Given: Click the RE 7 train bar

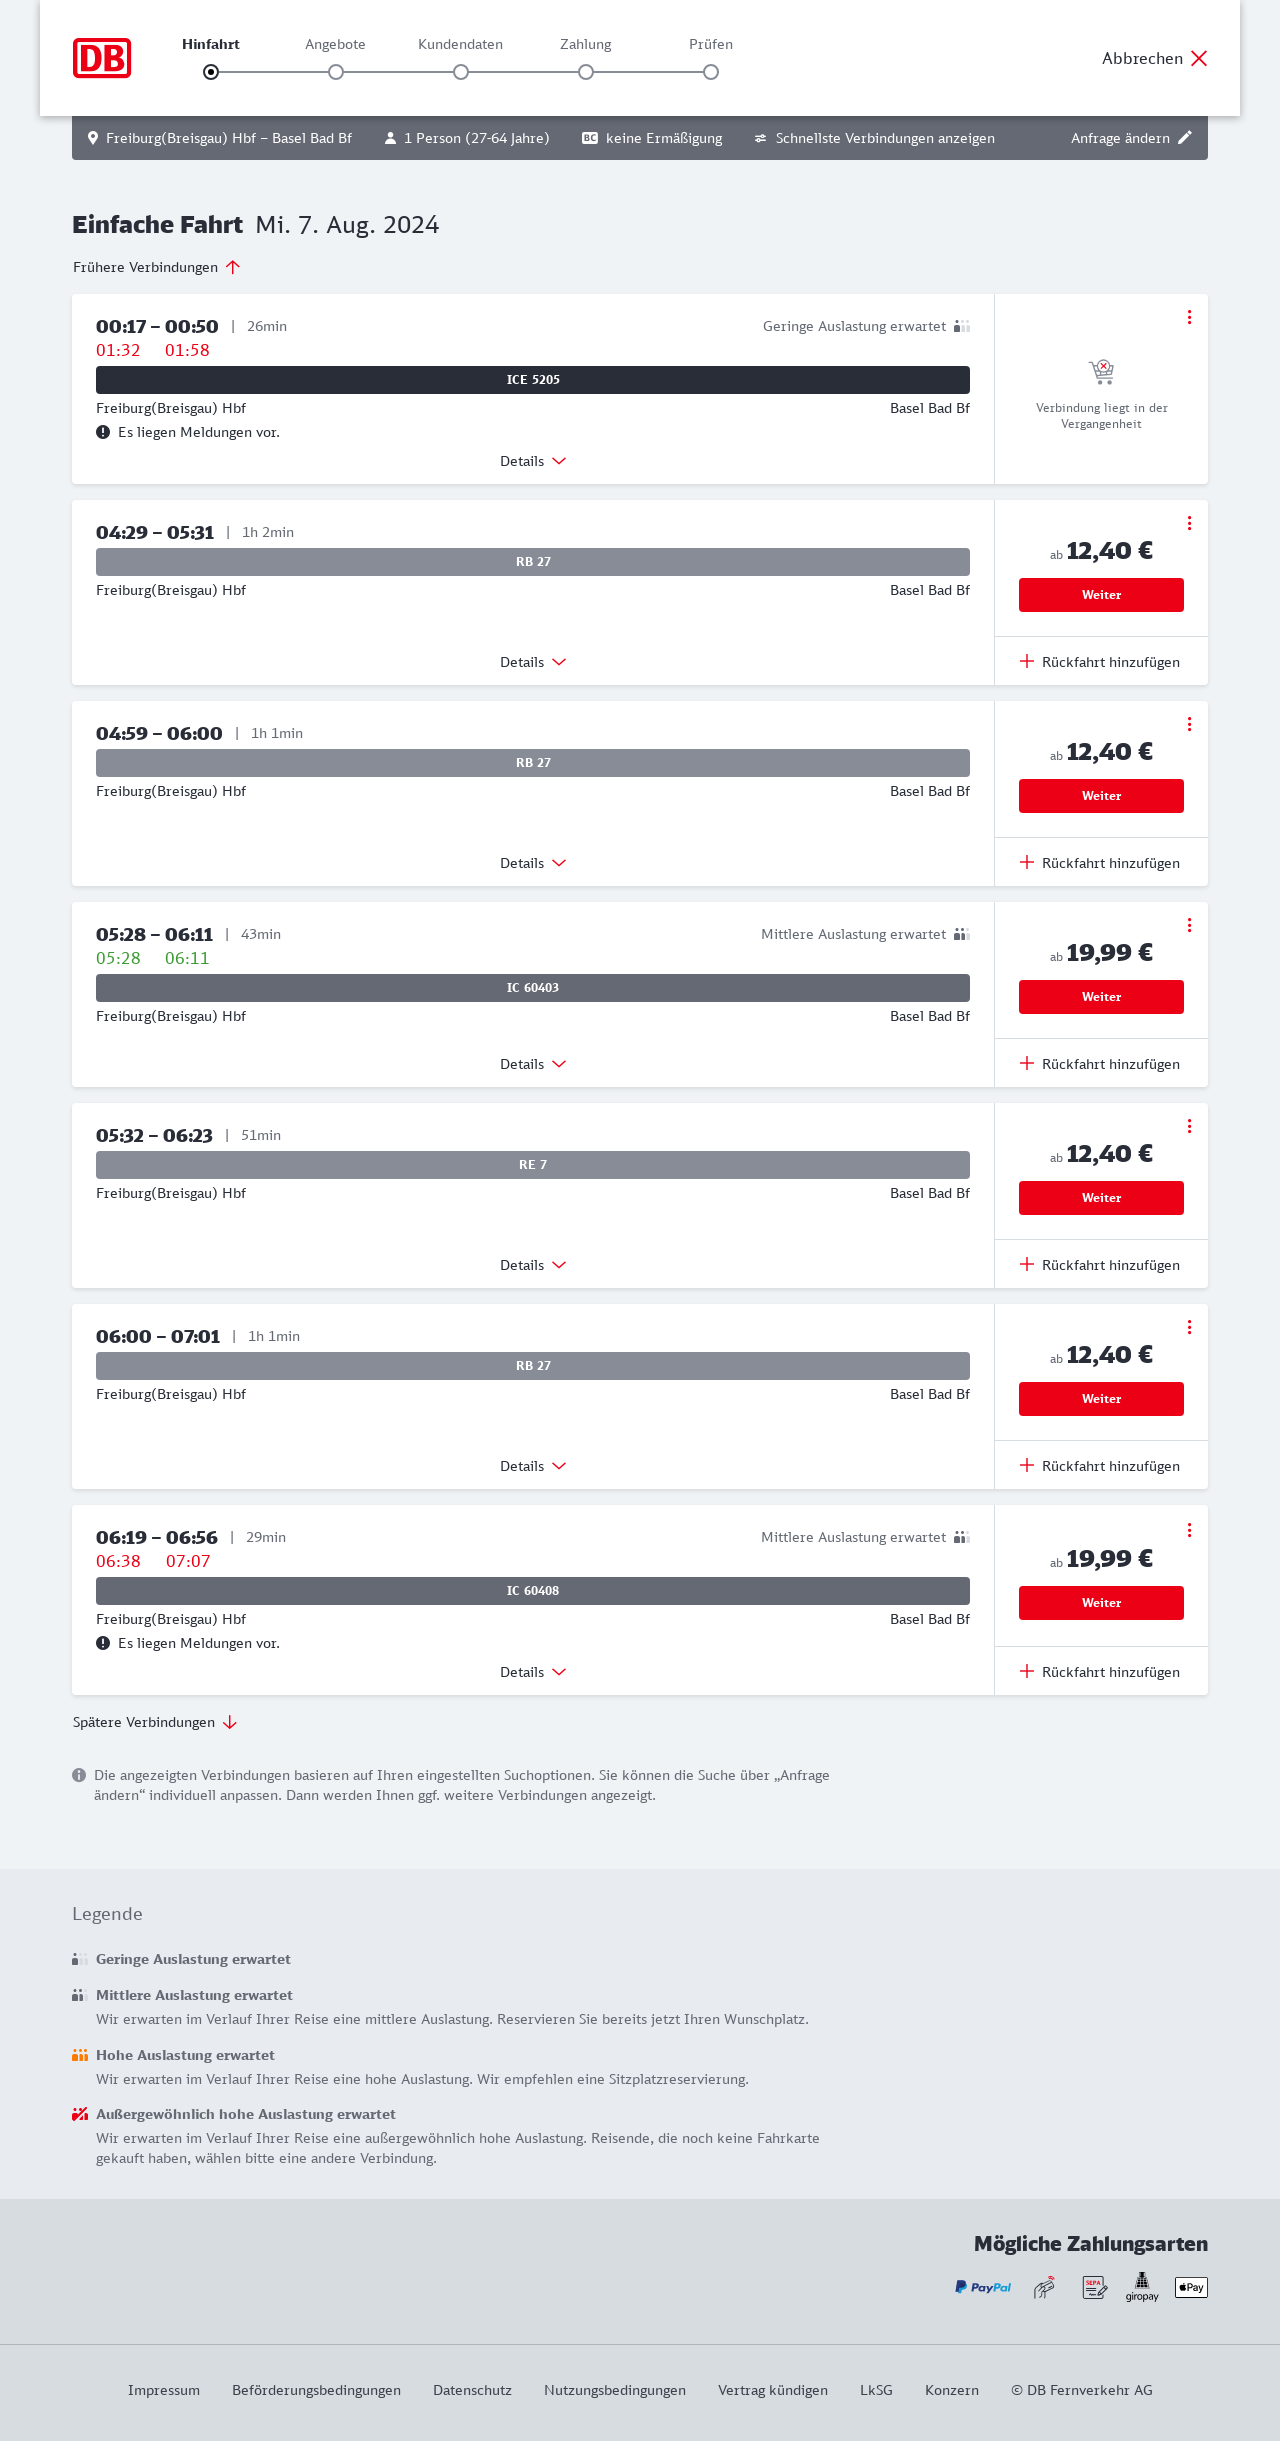Looking at the screenshot, I should 533,1165.
